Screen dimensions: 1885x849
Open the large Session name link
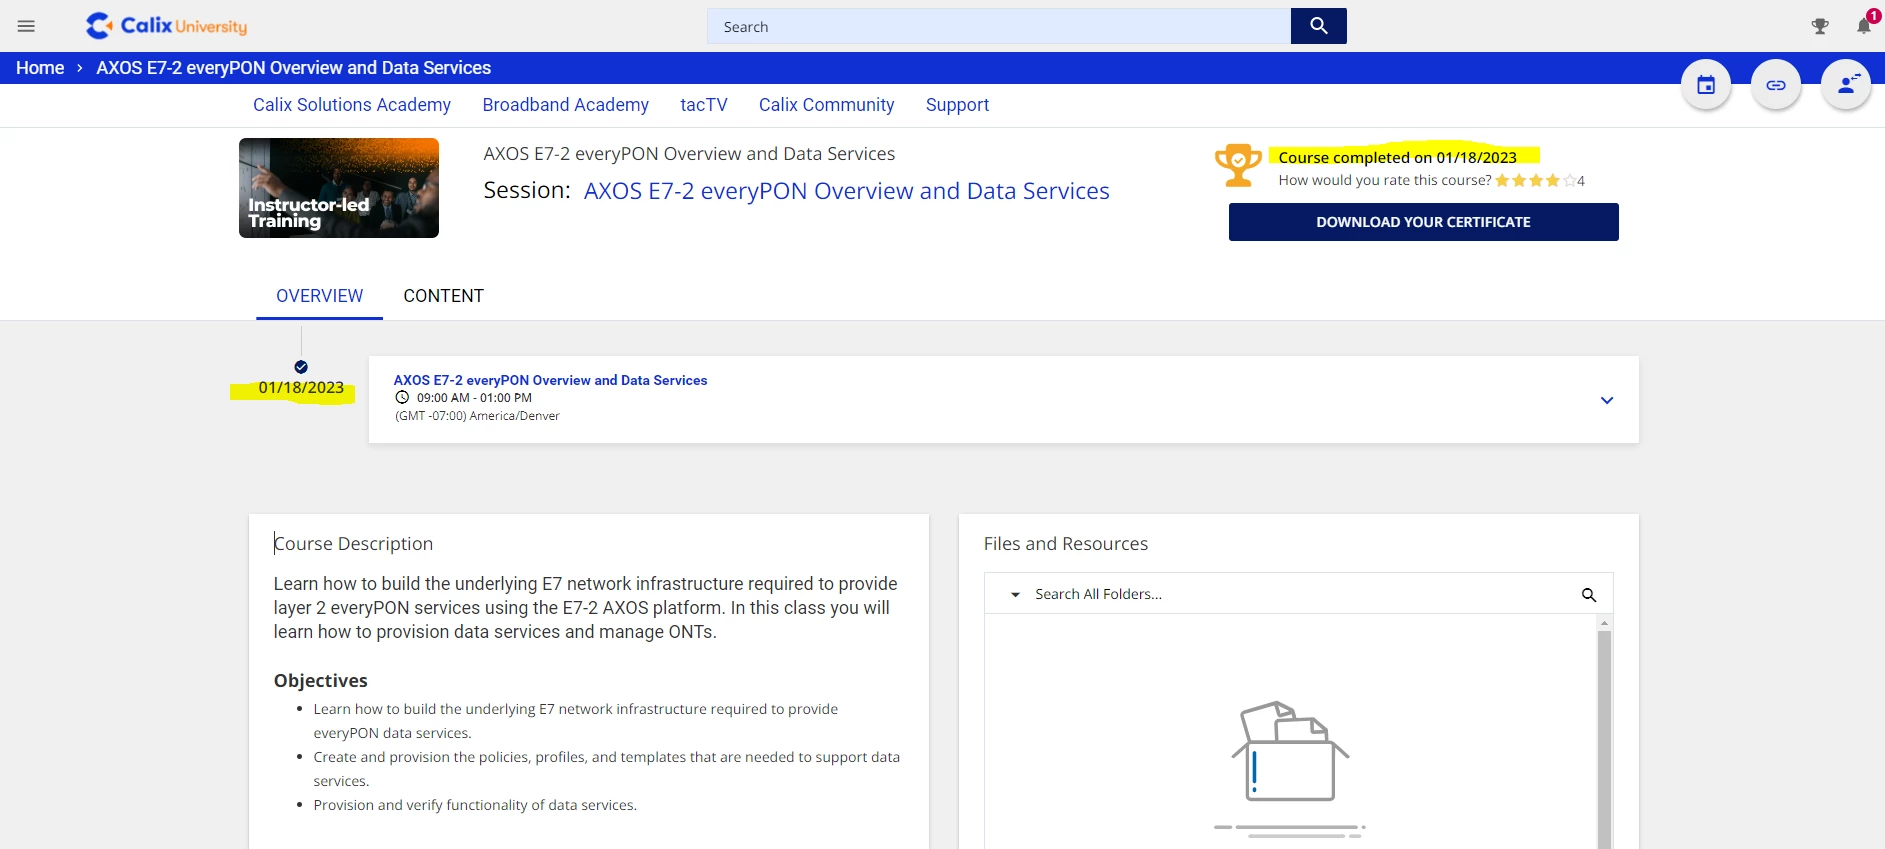(x=846, y=191)
